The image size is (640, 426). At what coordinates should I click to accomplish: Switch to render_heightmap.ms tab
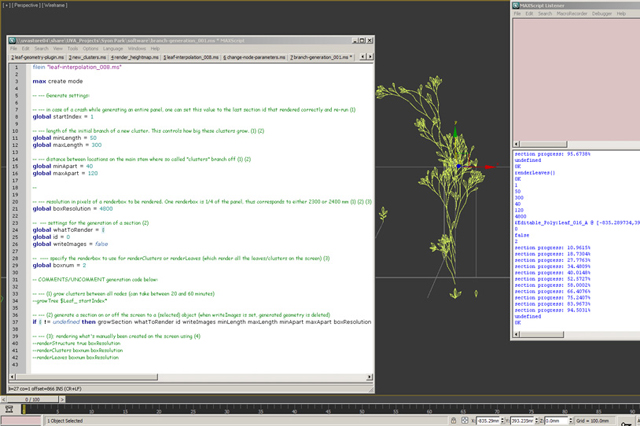pos(135,57)
